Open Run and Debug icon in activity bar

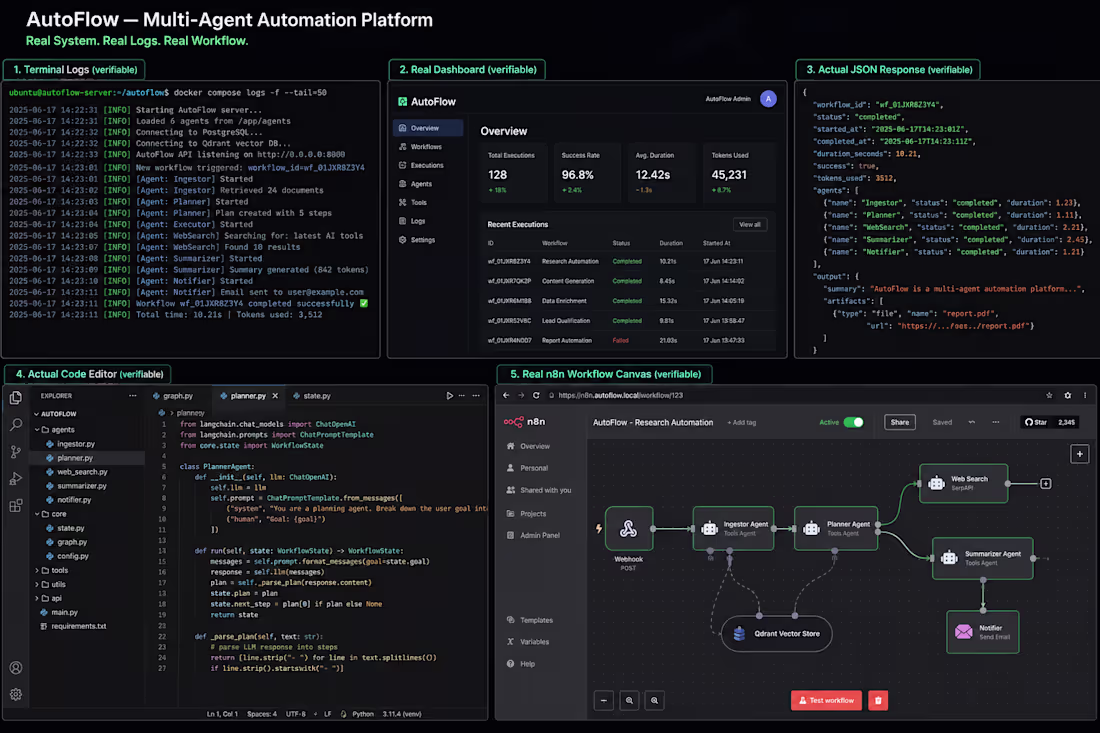click(15, 479)
